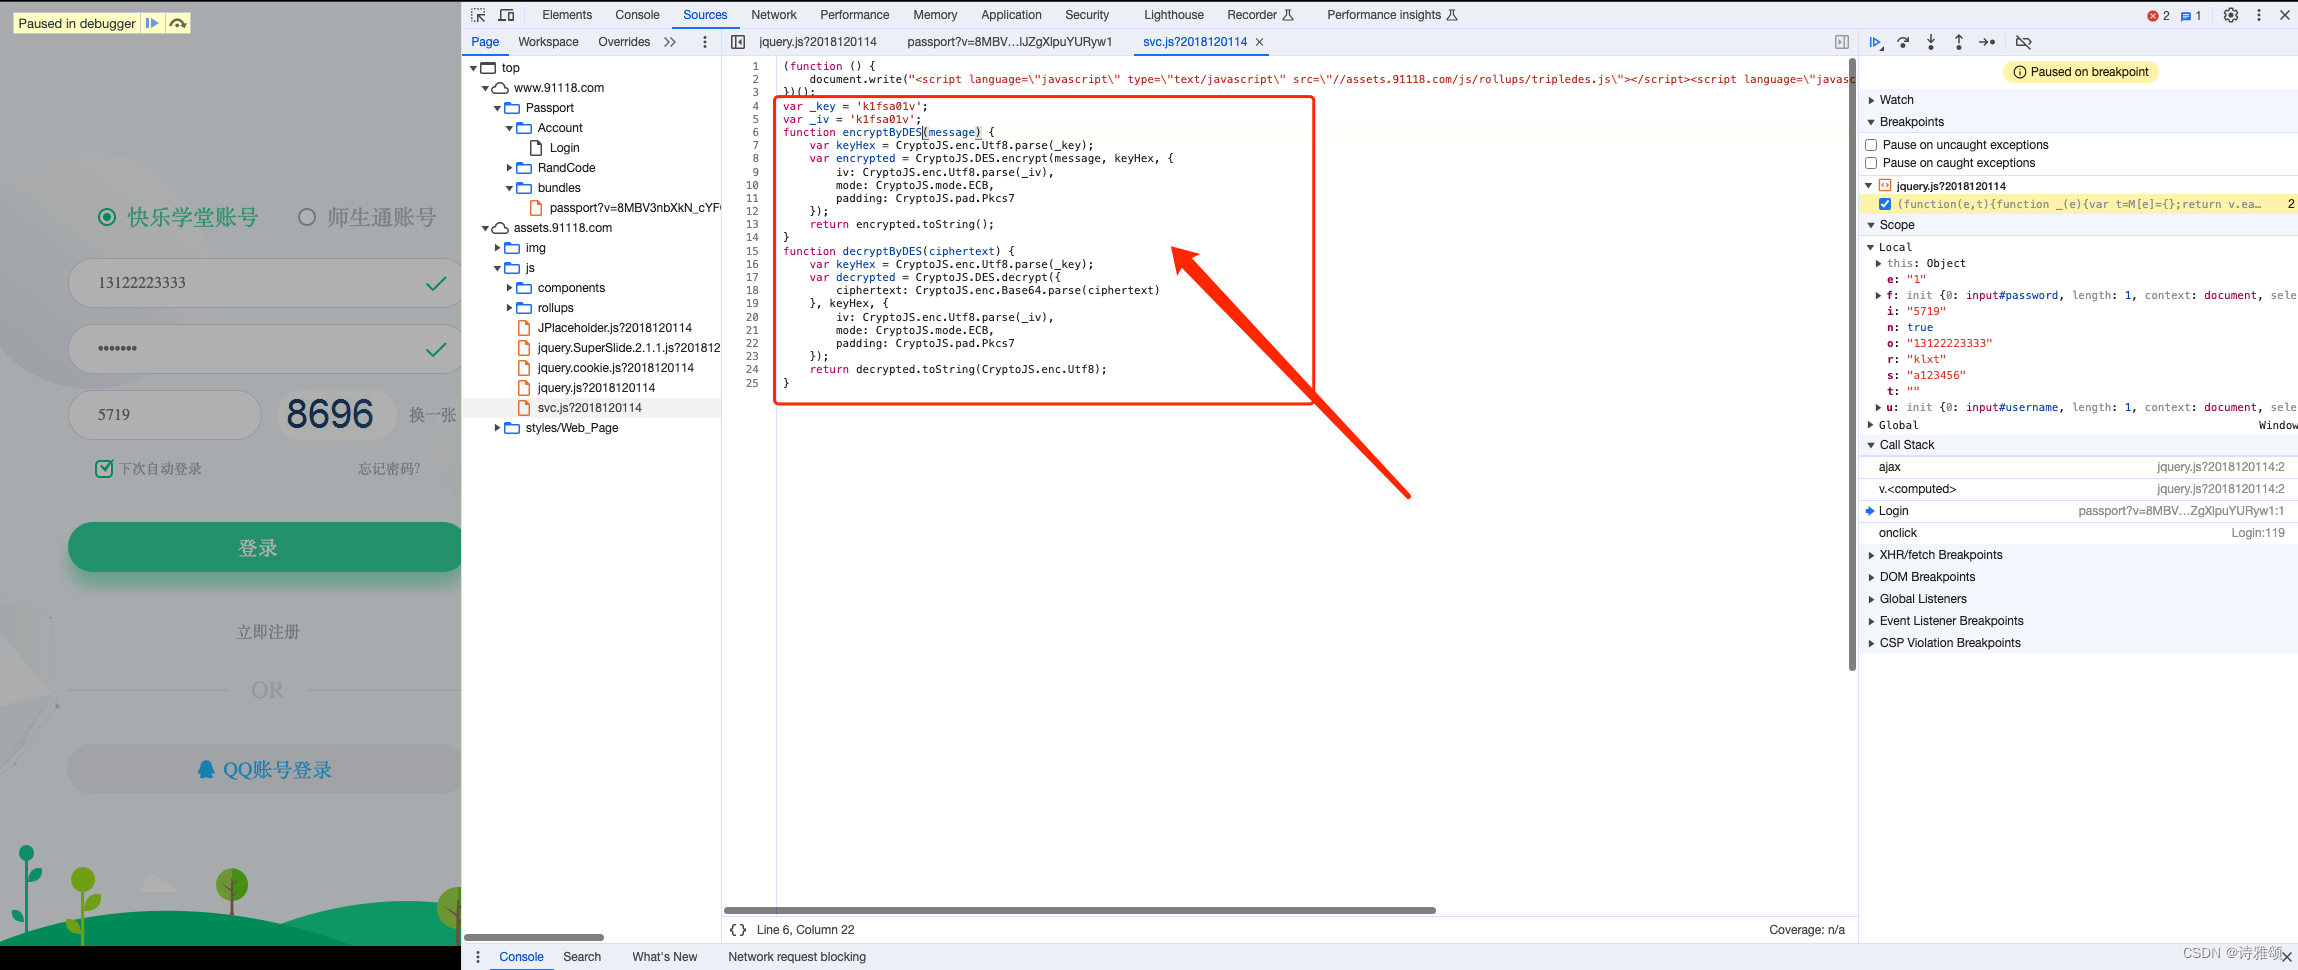Click the blue issues count badge
Image resolution: width=2298 pixels, height=970 pixels.
pos(2191,15)
